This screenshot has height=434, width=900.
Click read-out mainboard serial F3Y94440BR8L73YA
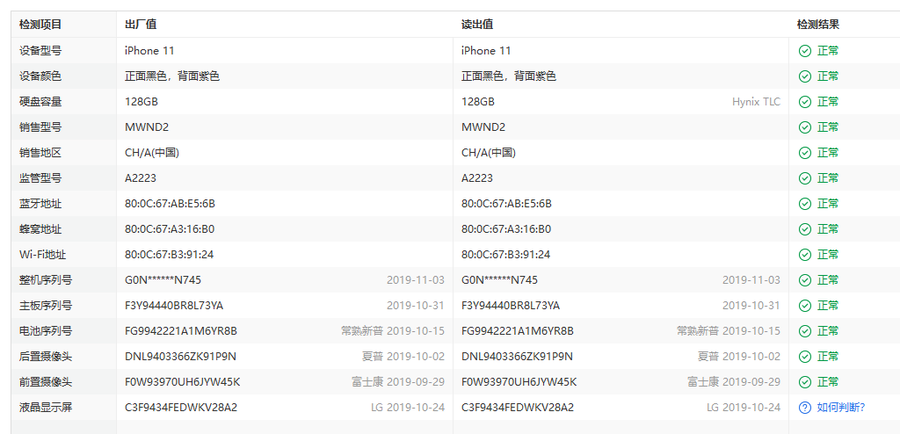coord(510,305)
